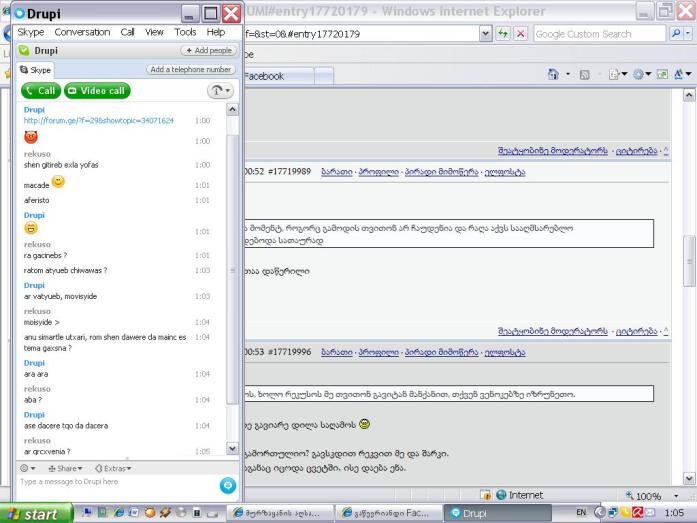
Task: Open the call quality info dropdown
Action: pyautogui.click(x=220, y=91)
